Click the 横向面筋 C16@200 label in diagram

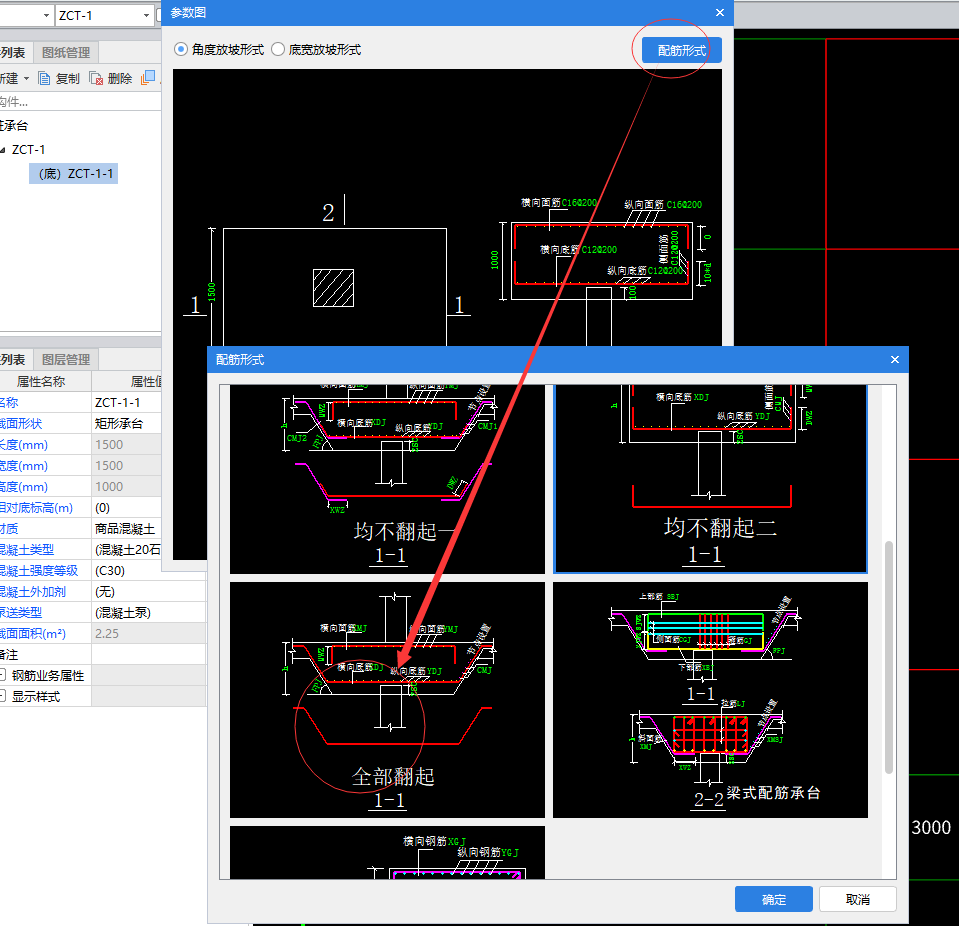(558, 202)
